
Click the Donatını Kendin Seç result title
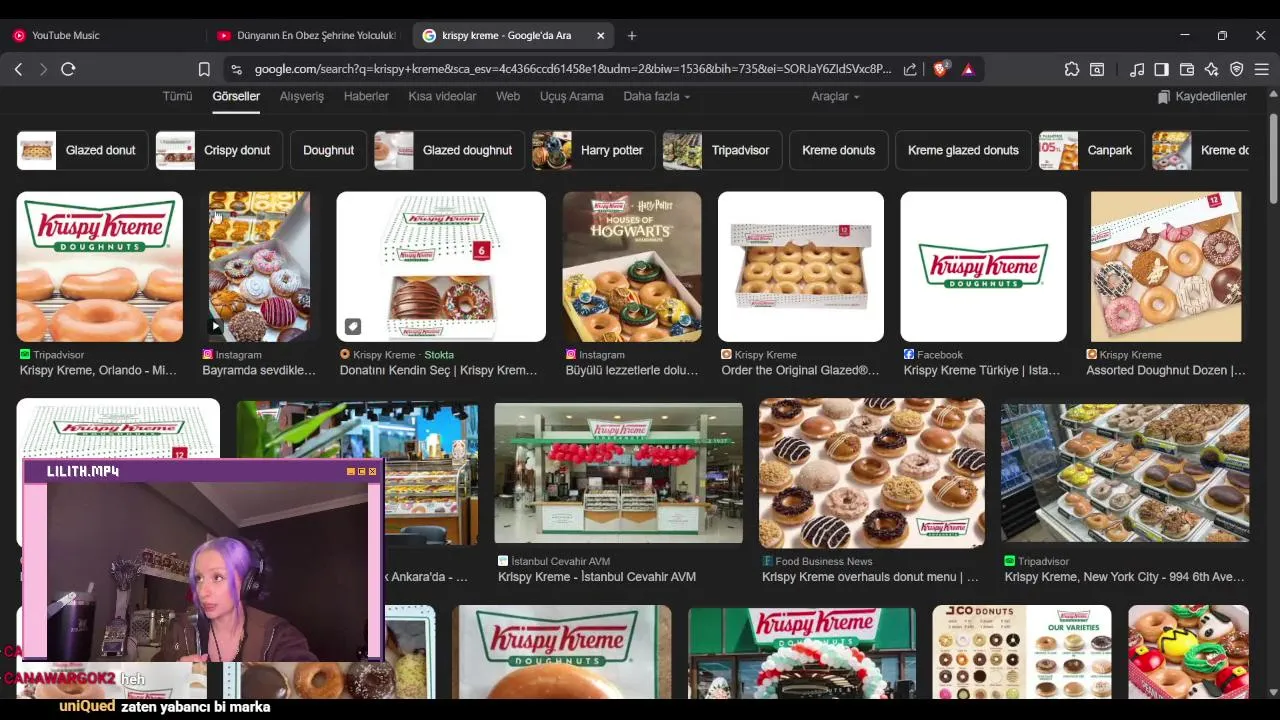pos(438,370)
